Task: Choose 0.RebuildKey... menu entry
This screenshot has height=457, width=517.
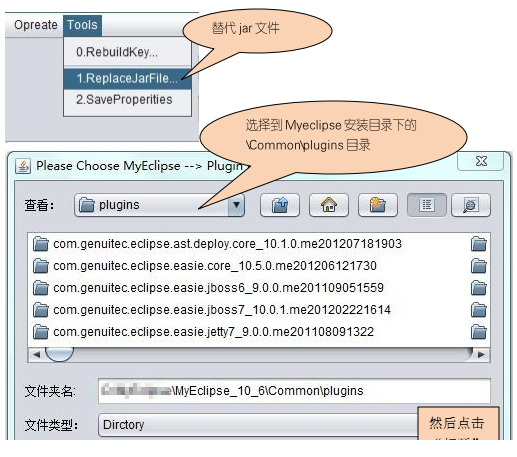Action: [x=127, y=52]
